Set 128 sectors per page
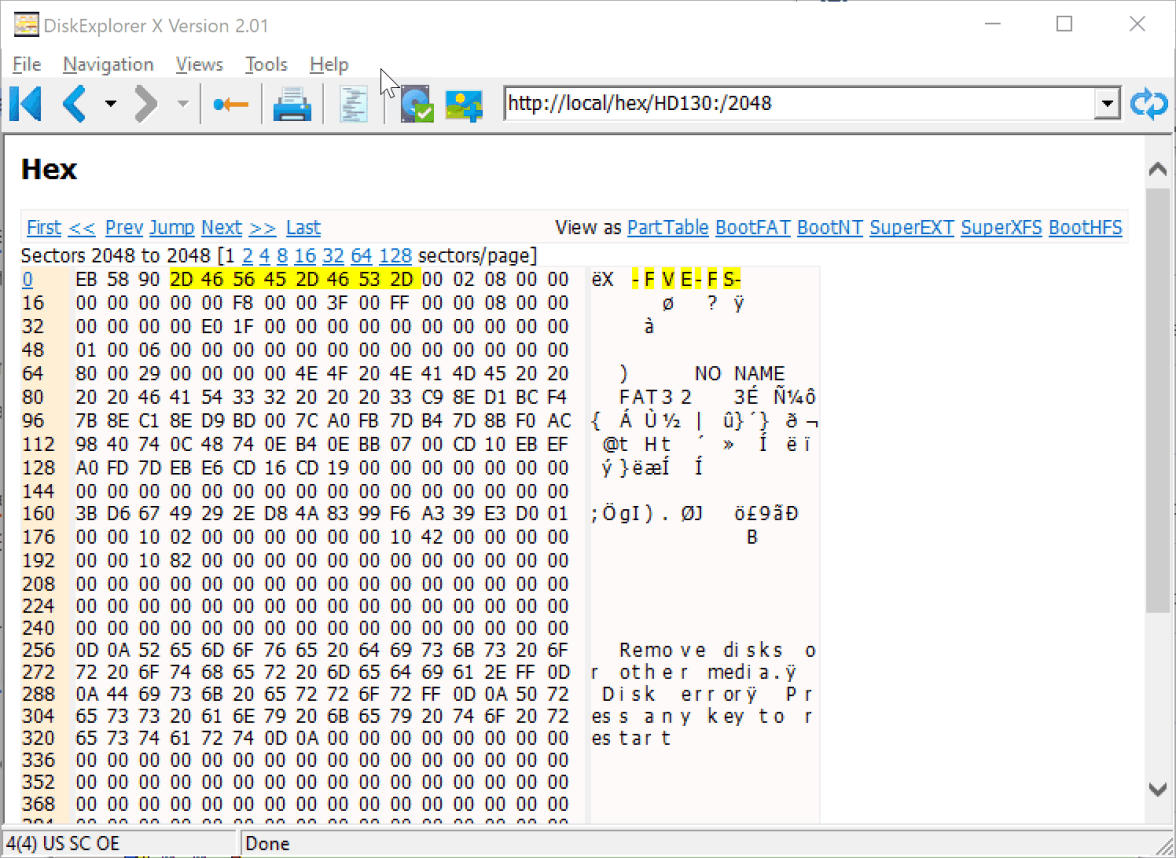Viewport: 1176px width, 858px height. coord(395,255)
